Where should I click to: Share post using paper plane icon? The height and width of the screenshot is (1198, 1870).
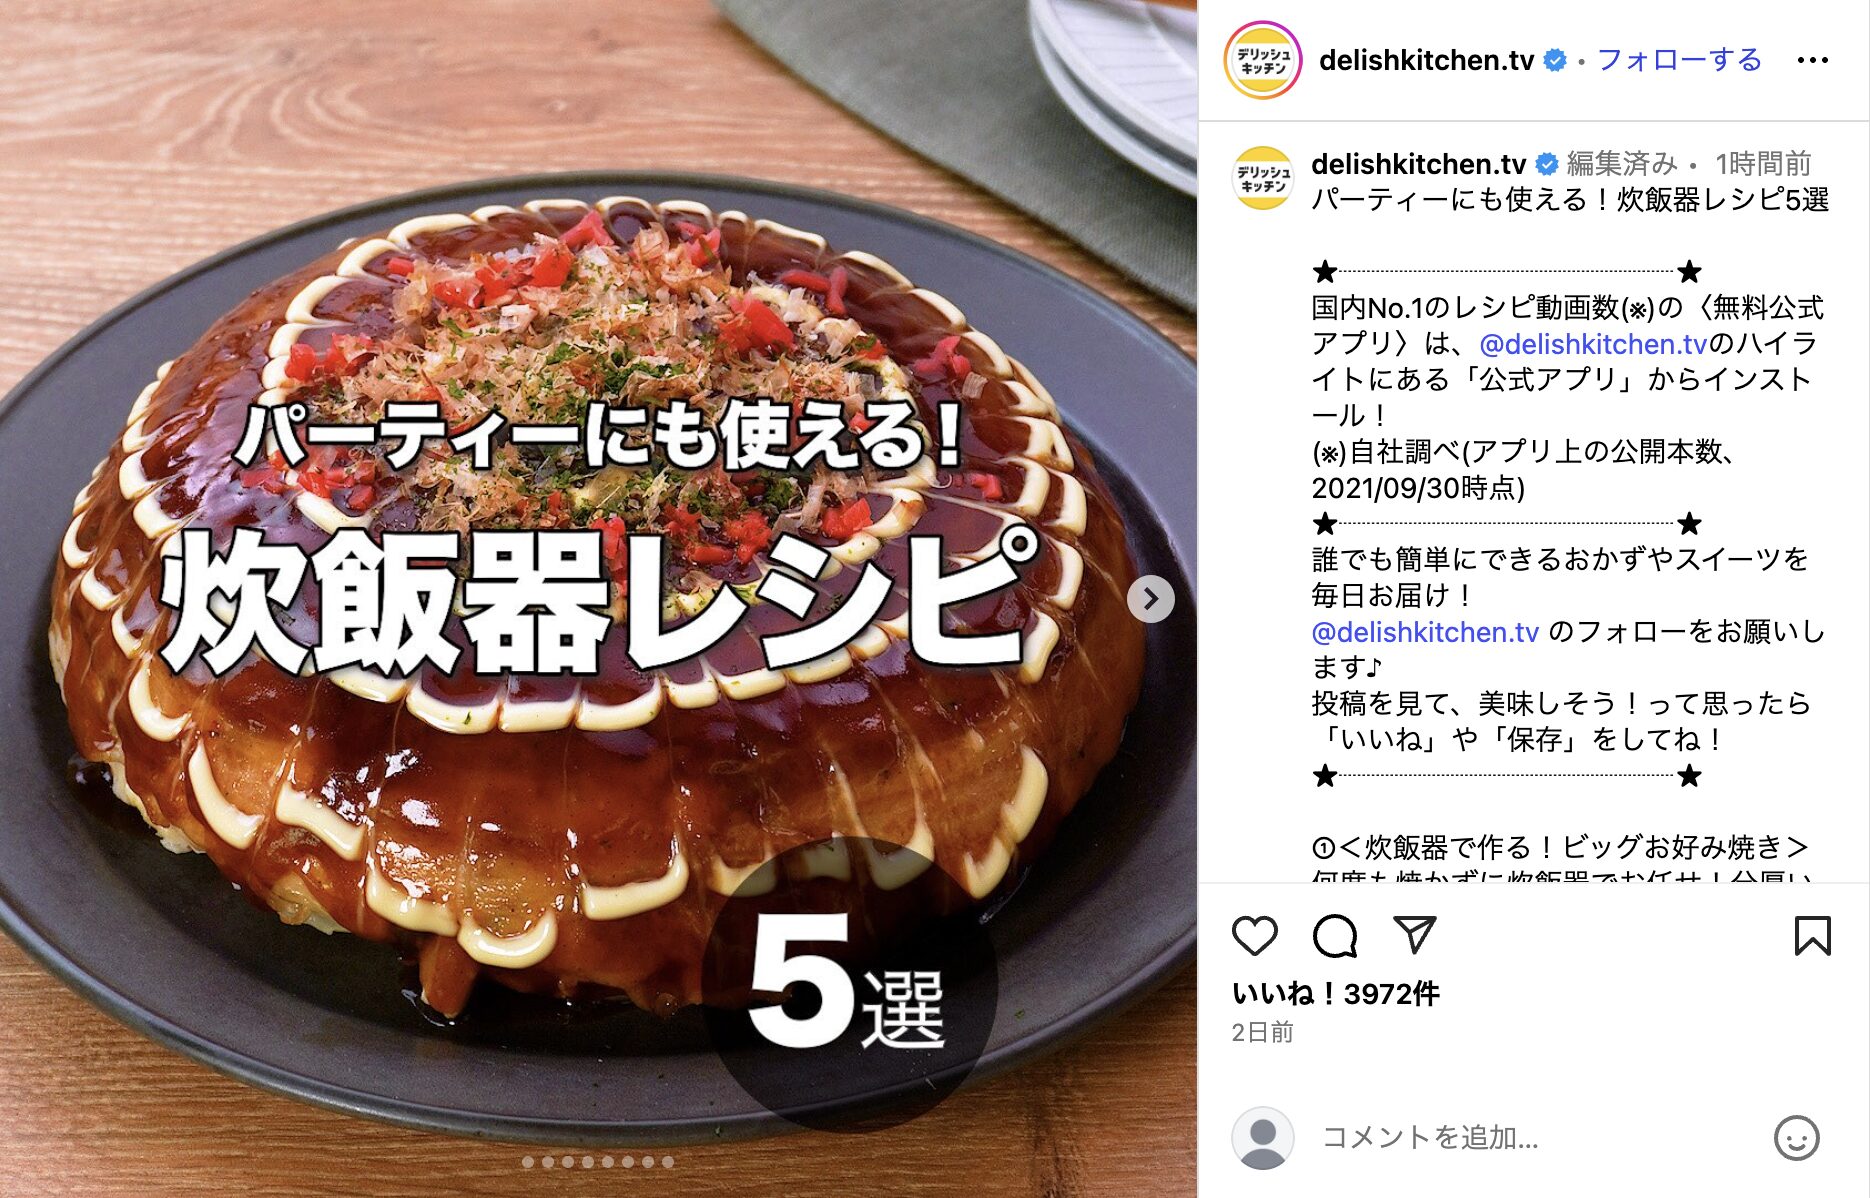pos(1414,934)
